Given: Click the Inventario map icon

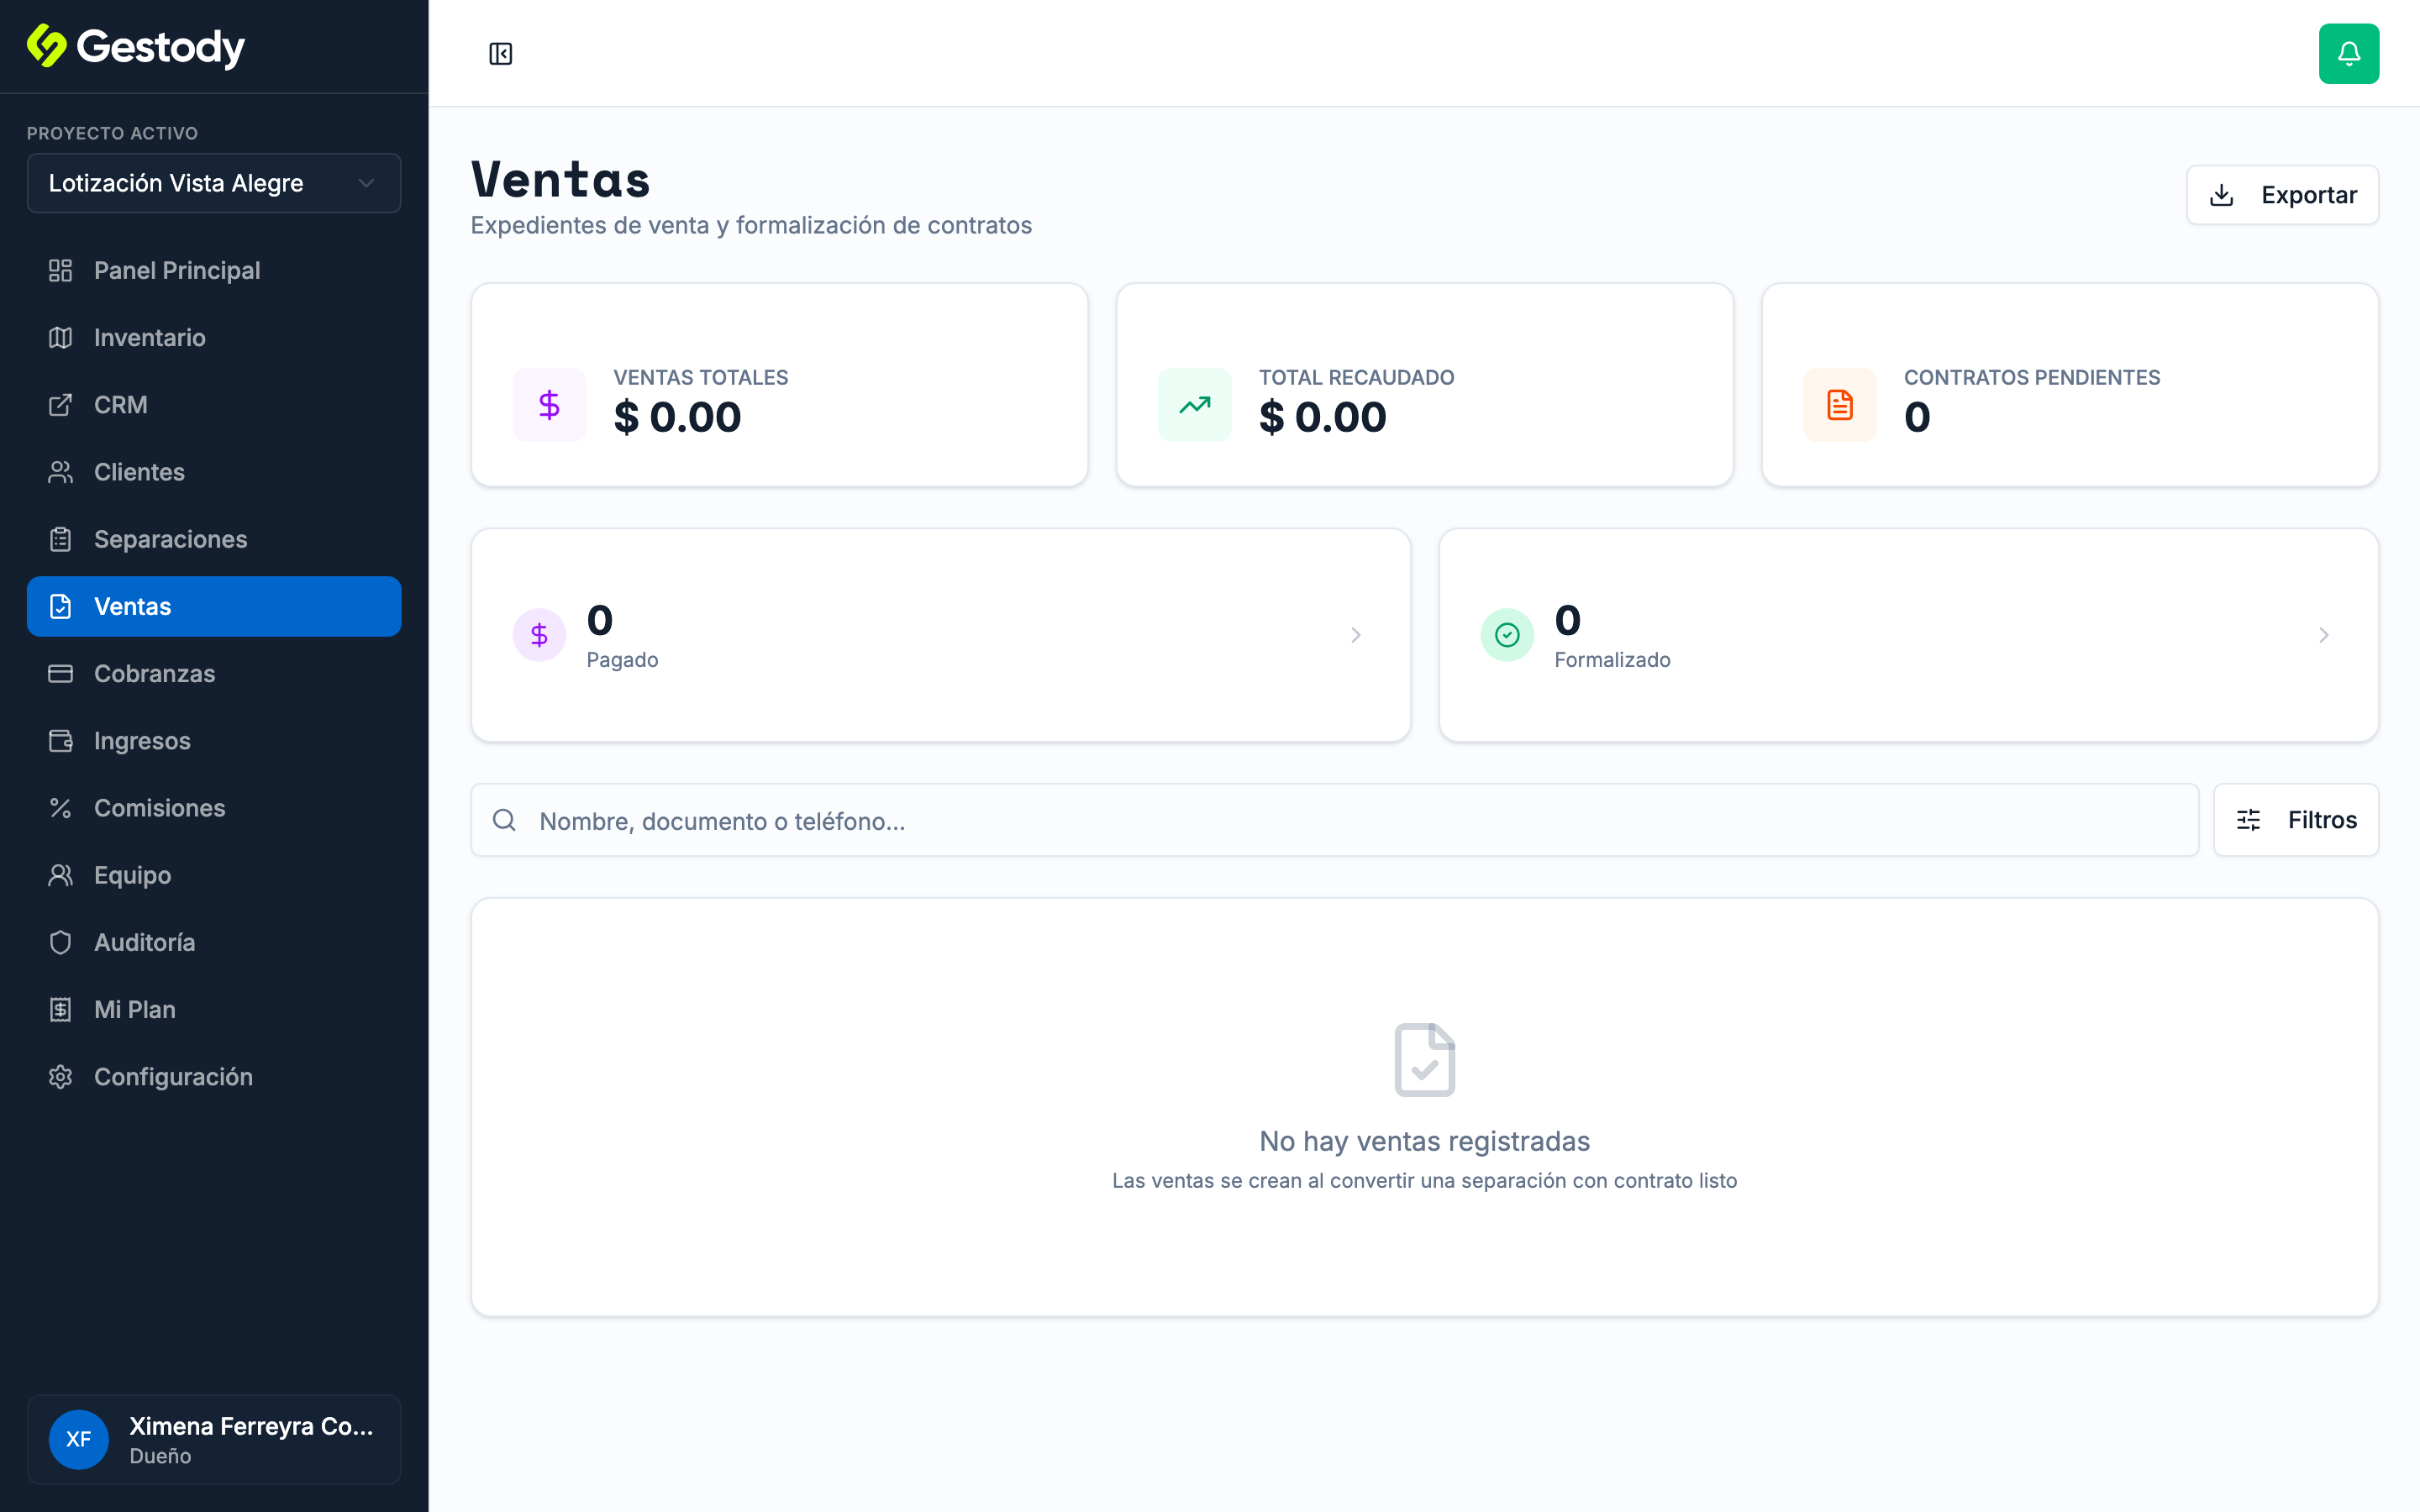Looking at the screenshot, I should [x=60, y=338].
